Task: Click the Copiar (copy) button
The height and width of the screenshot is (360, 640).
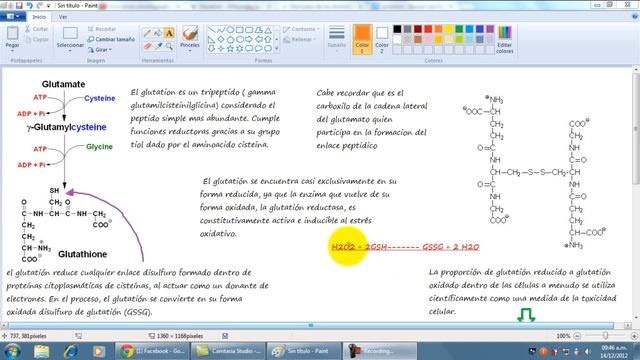Action: click(x=36, y=40)
